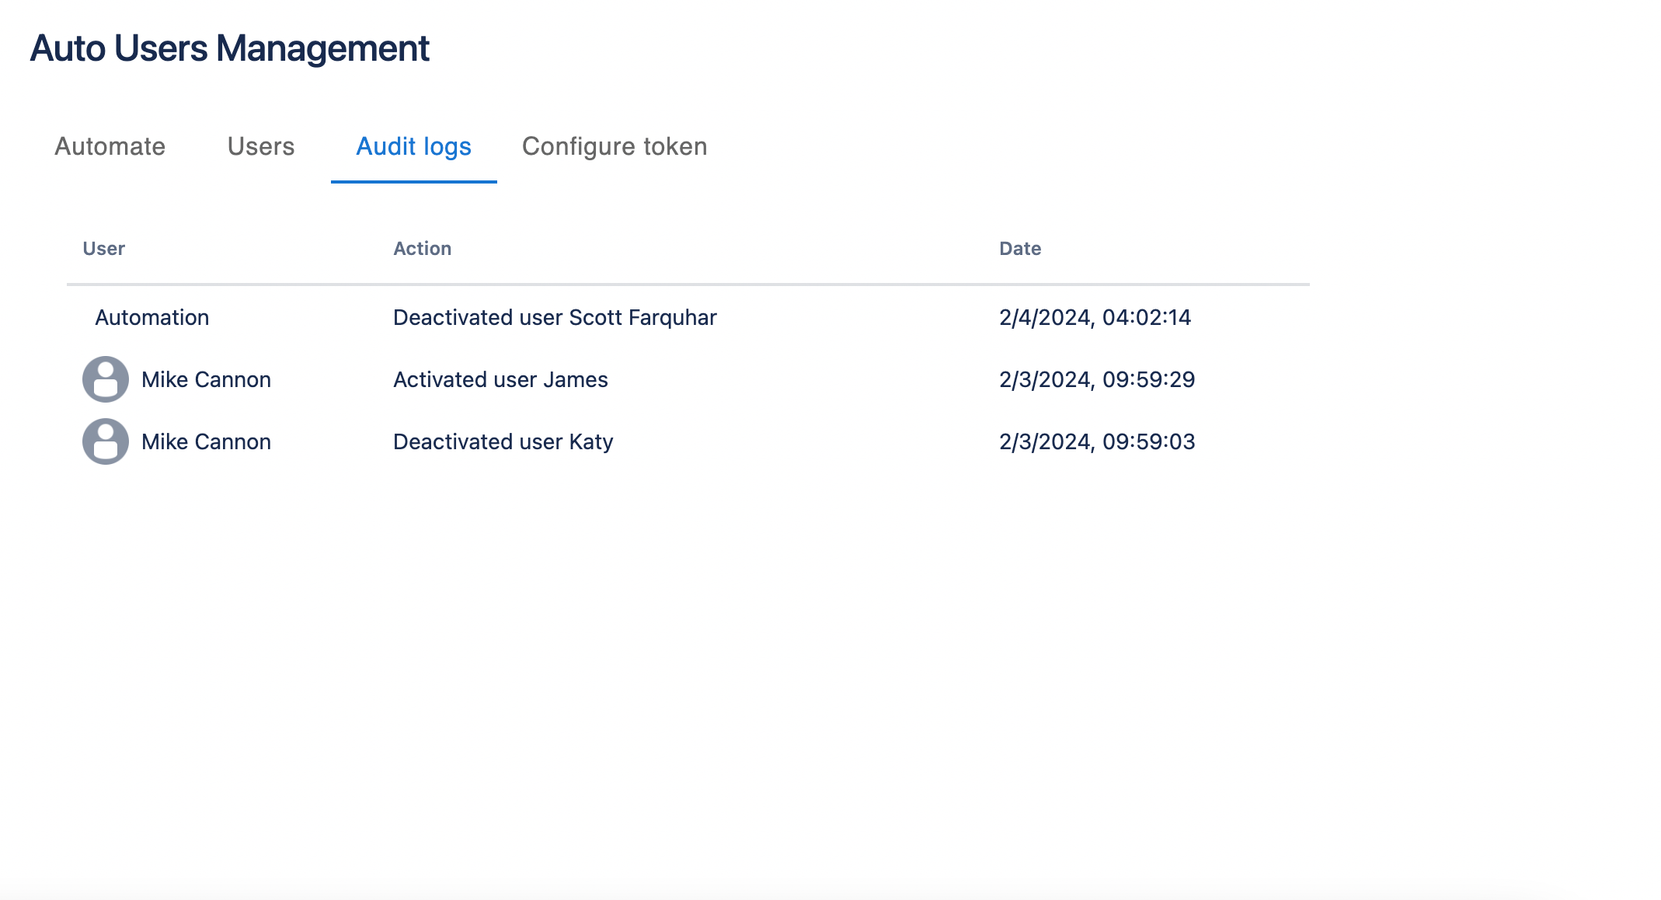The height and width of the screenshot is (900, 1661).
Task: Select the Automation user cell
Action: pyautogui.click(x=152, y=317)
